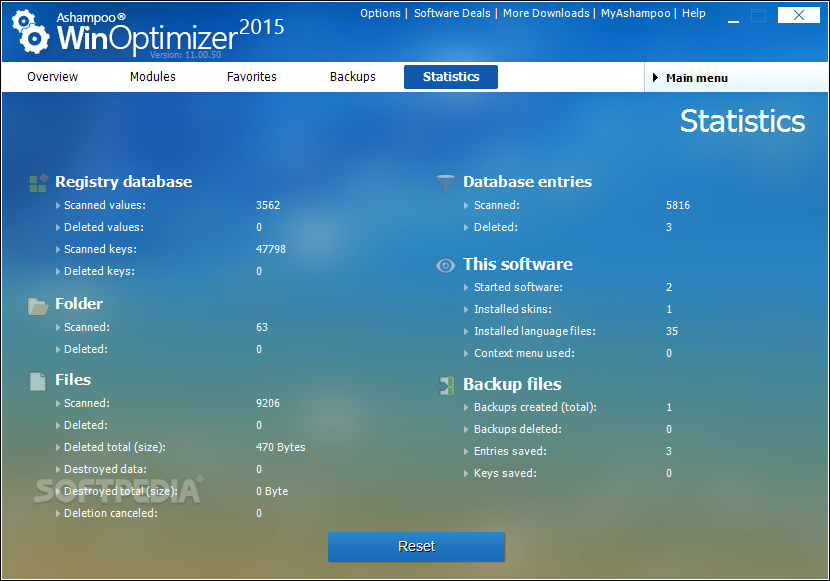The image size is (830, 581).
Task: Click the Destroyed data label
Action: [x=105, y=469]
